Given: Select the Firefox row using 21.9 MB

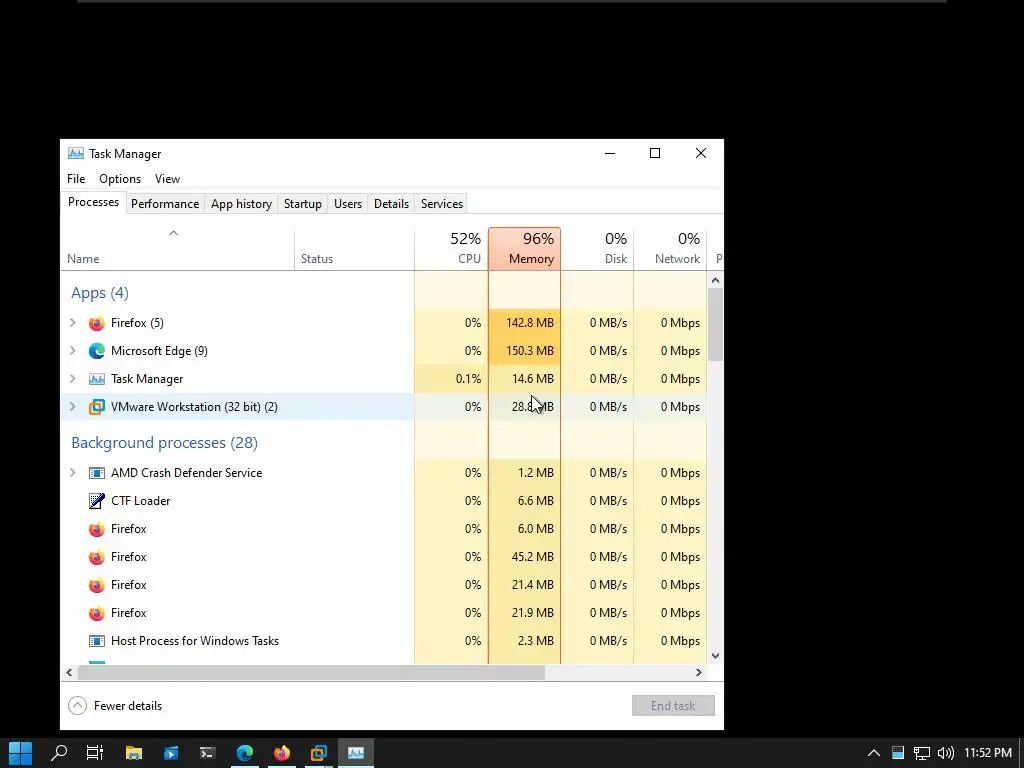Looking at the screenshot, I should point(384,613).
